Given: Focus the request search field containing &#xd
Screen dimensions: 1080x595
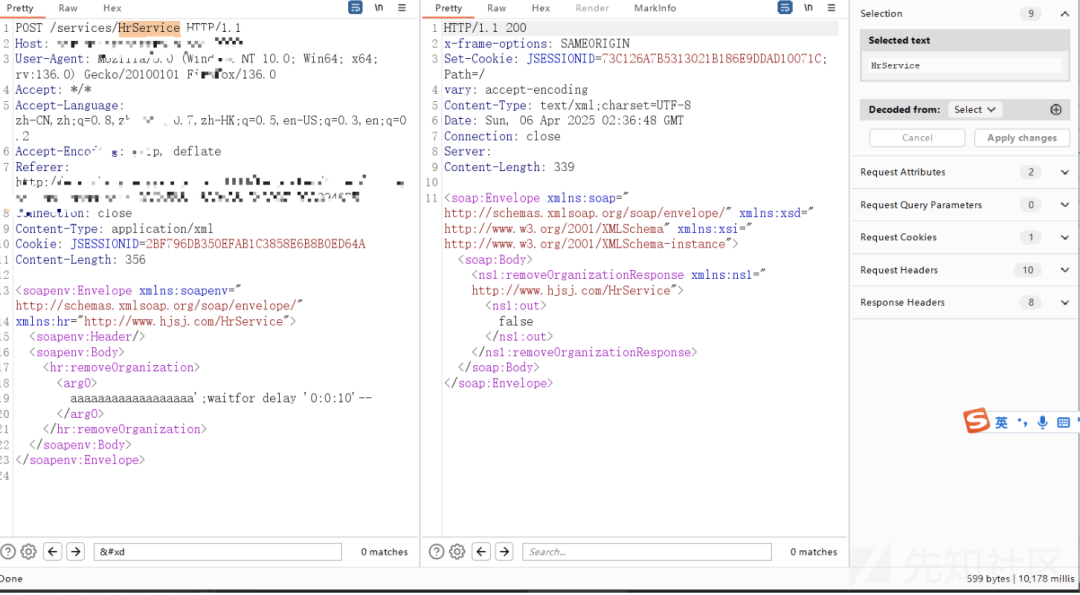Looking at the screenshot, I should [x=218, y=552].
